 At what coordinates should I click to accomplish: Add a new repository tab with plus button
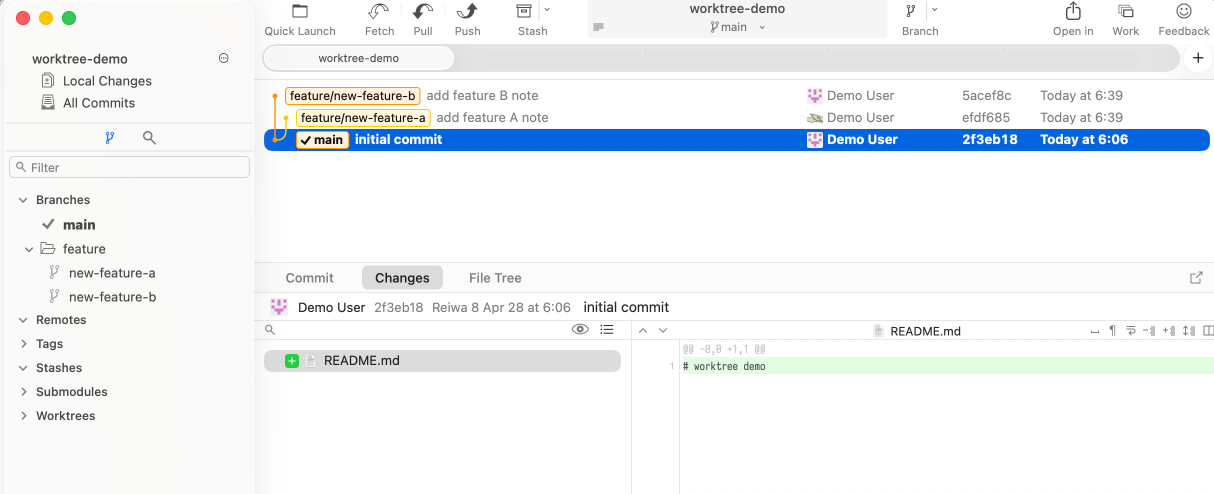[x=1198, y=58]
